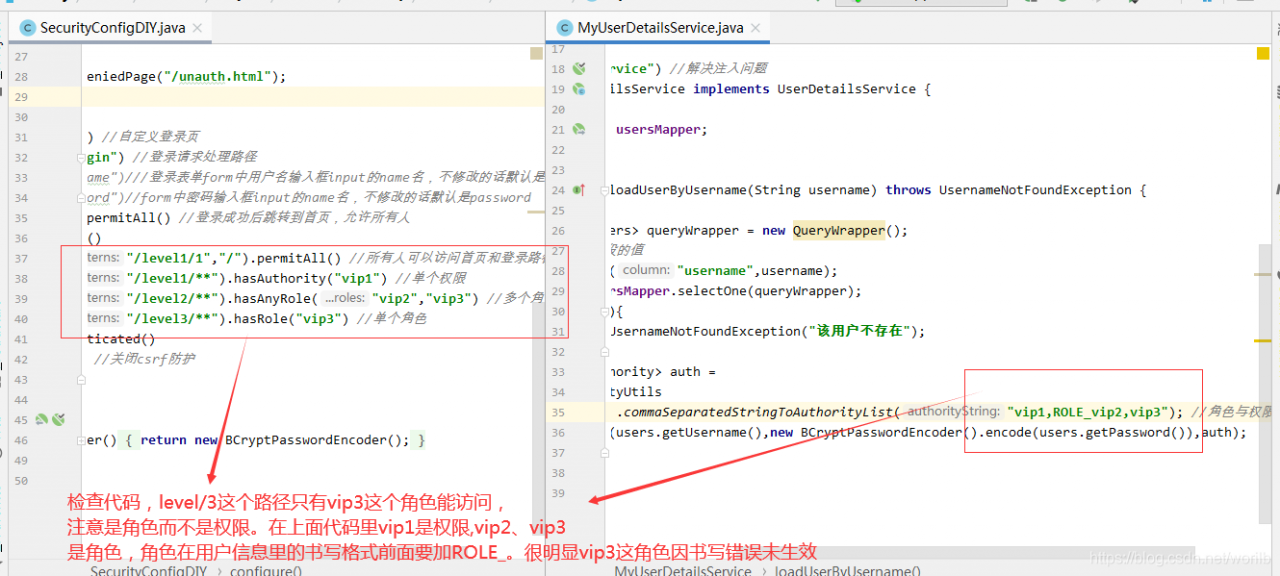The image size is (1280, 576).
Task: Select the SecurityConfigDIY breadcrumb
Action: pos(148,571)
